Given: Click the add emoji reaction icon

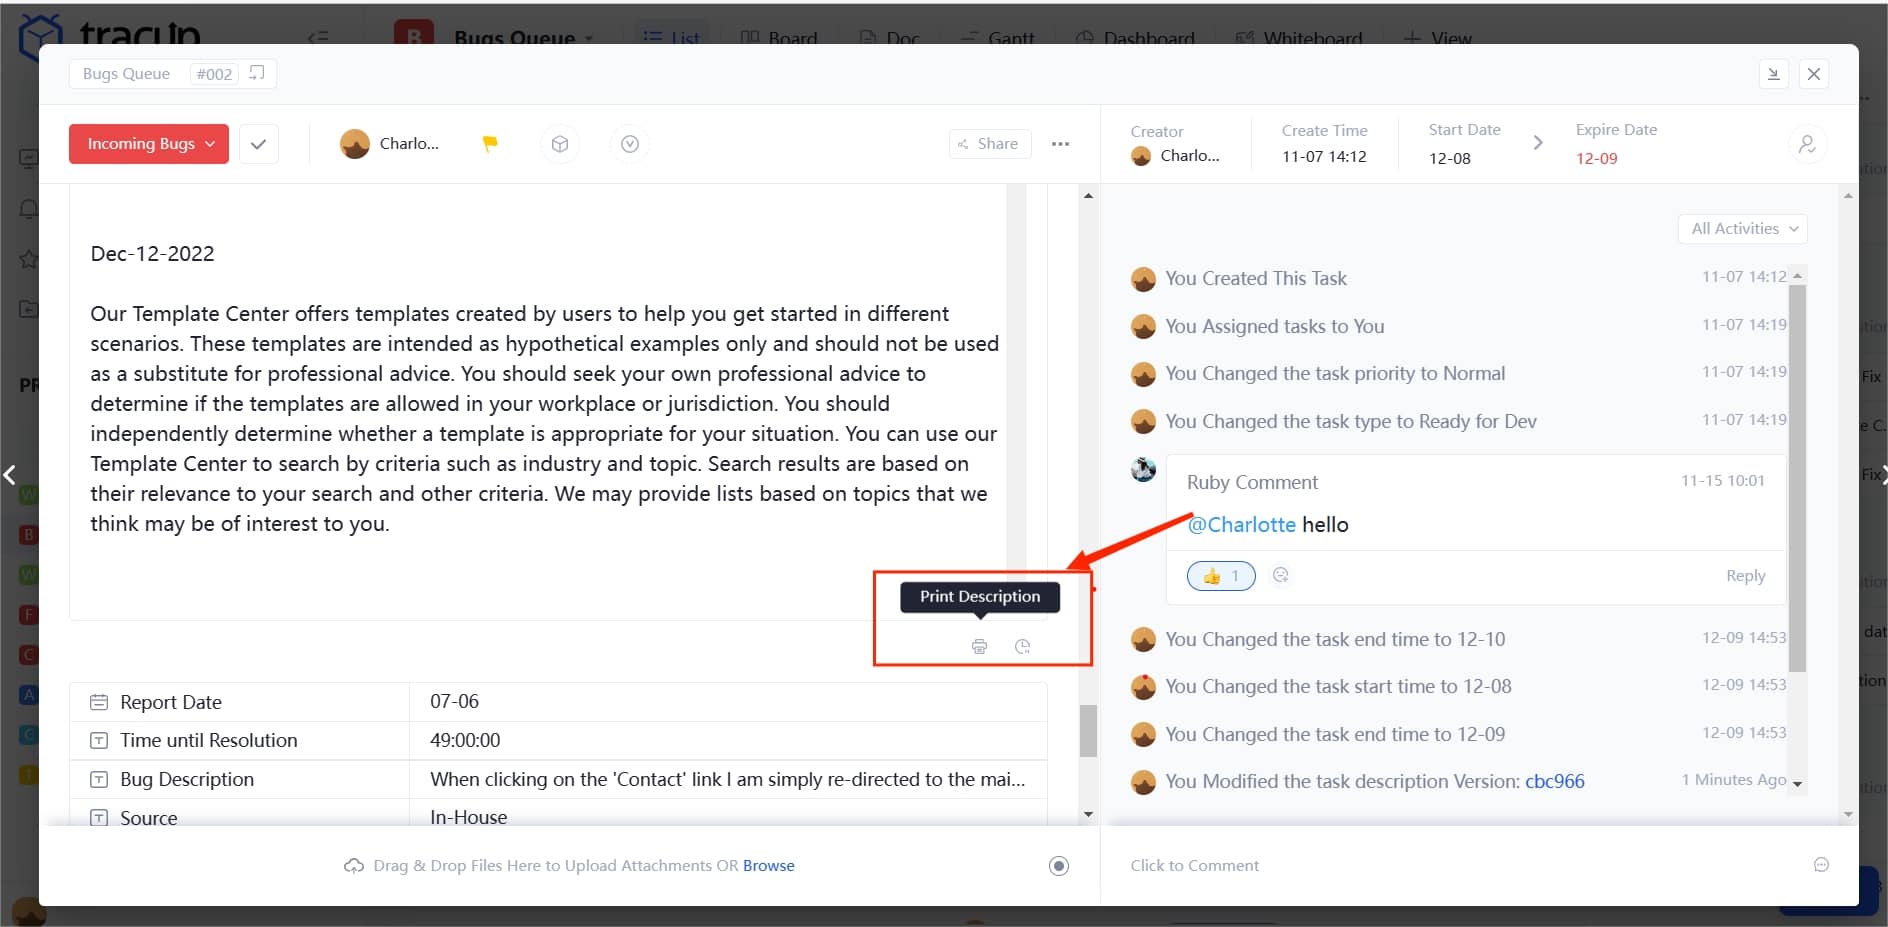Looking at the screenshot, I should tap(1280, 575).
